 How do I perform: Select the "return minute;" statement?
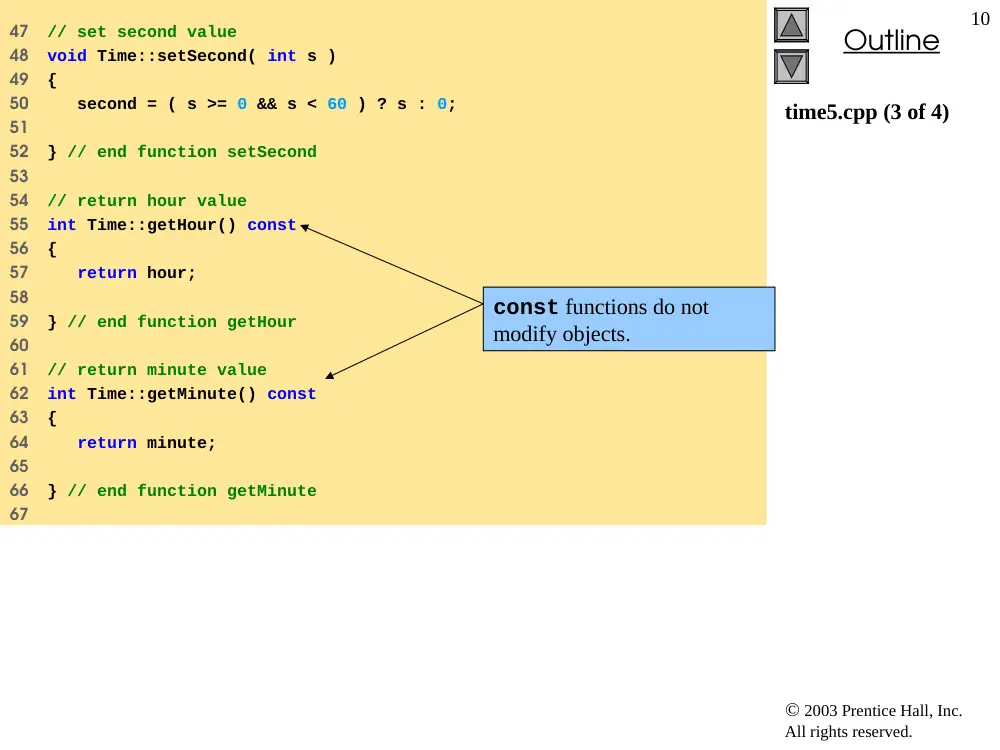coord(147,443)
